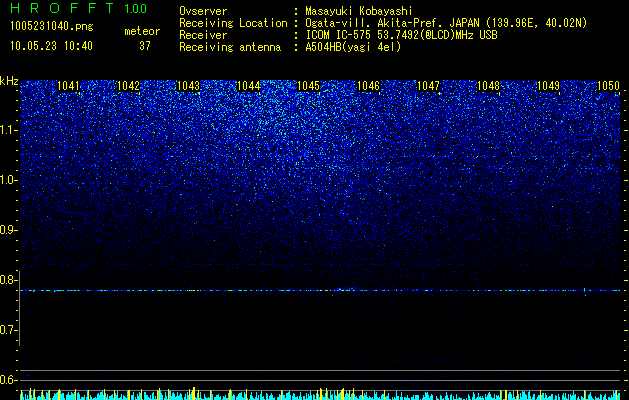Click the 0.8 kHz axis label
Image resolution: width=629 pixels, height=400 pixels.
click(x=8, y=280)
